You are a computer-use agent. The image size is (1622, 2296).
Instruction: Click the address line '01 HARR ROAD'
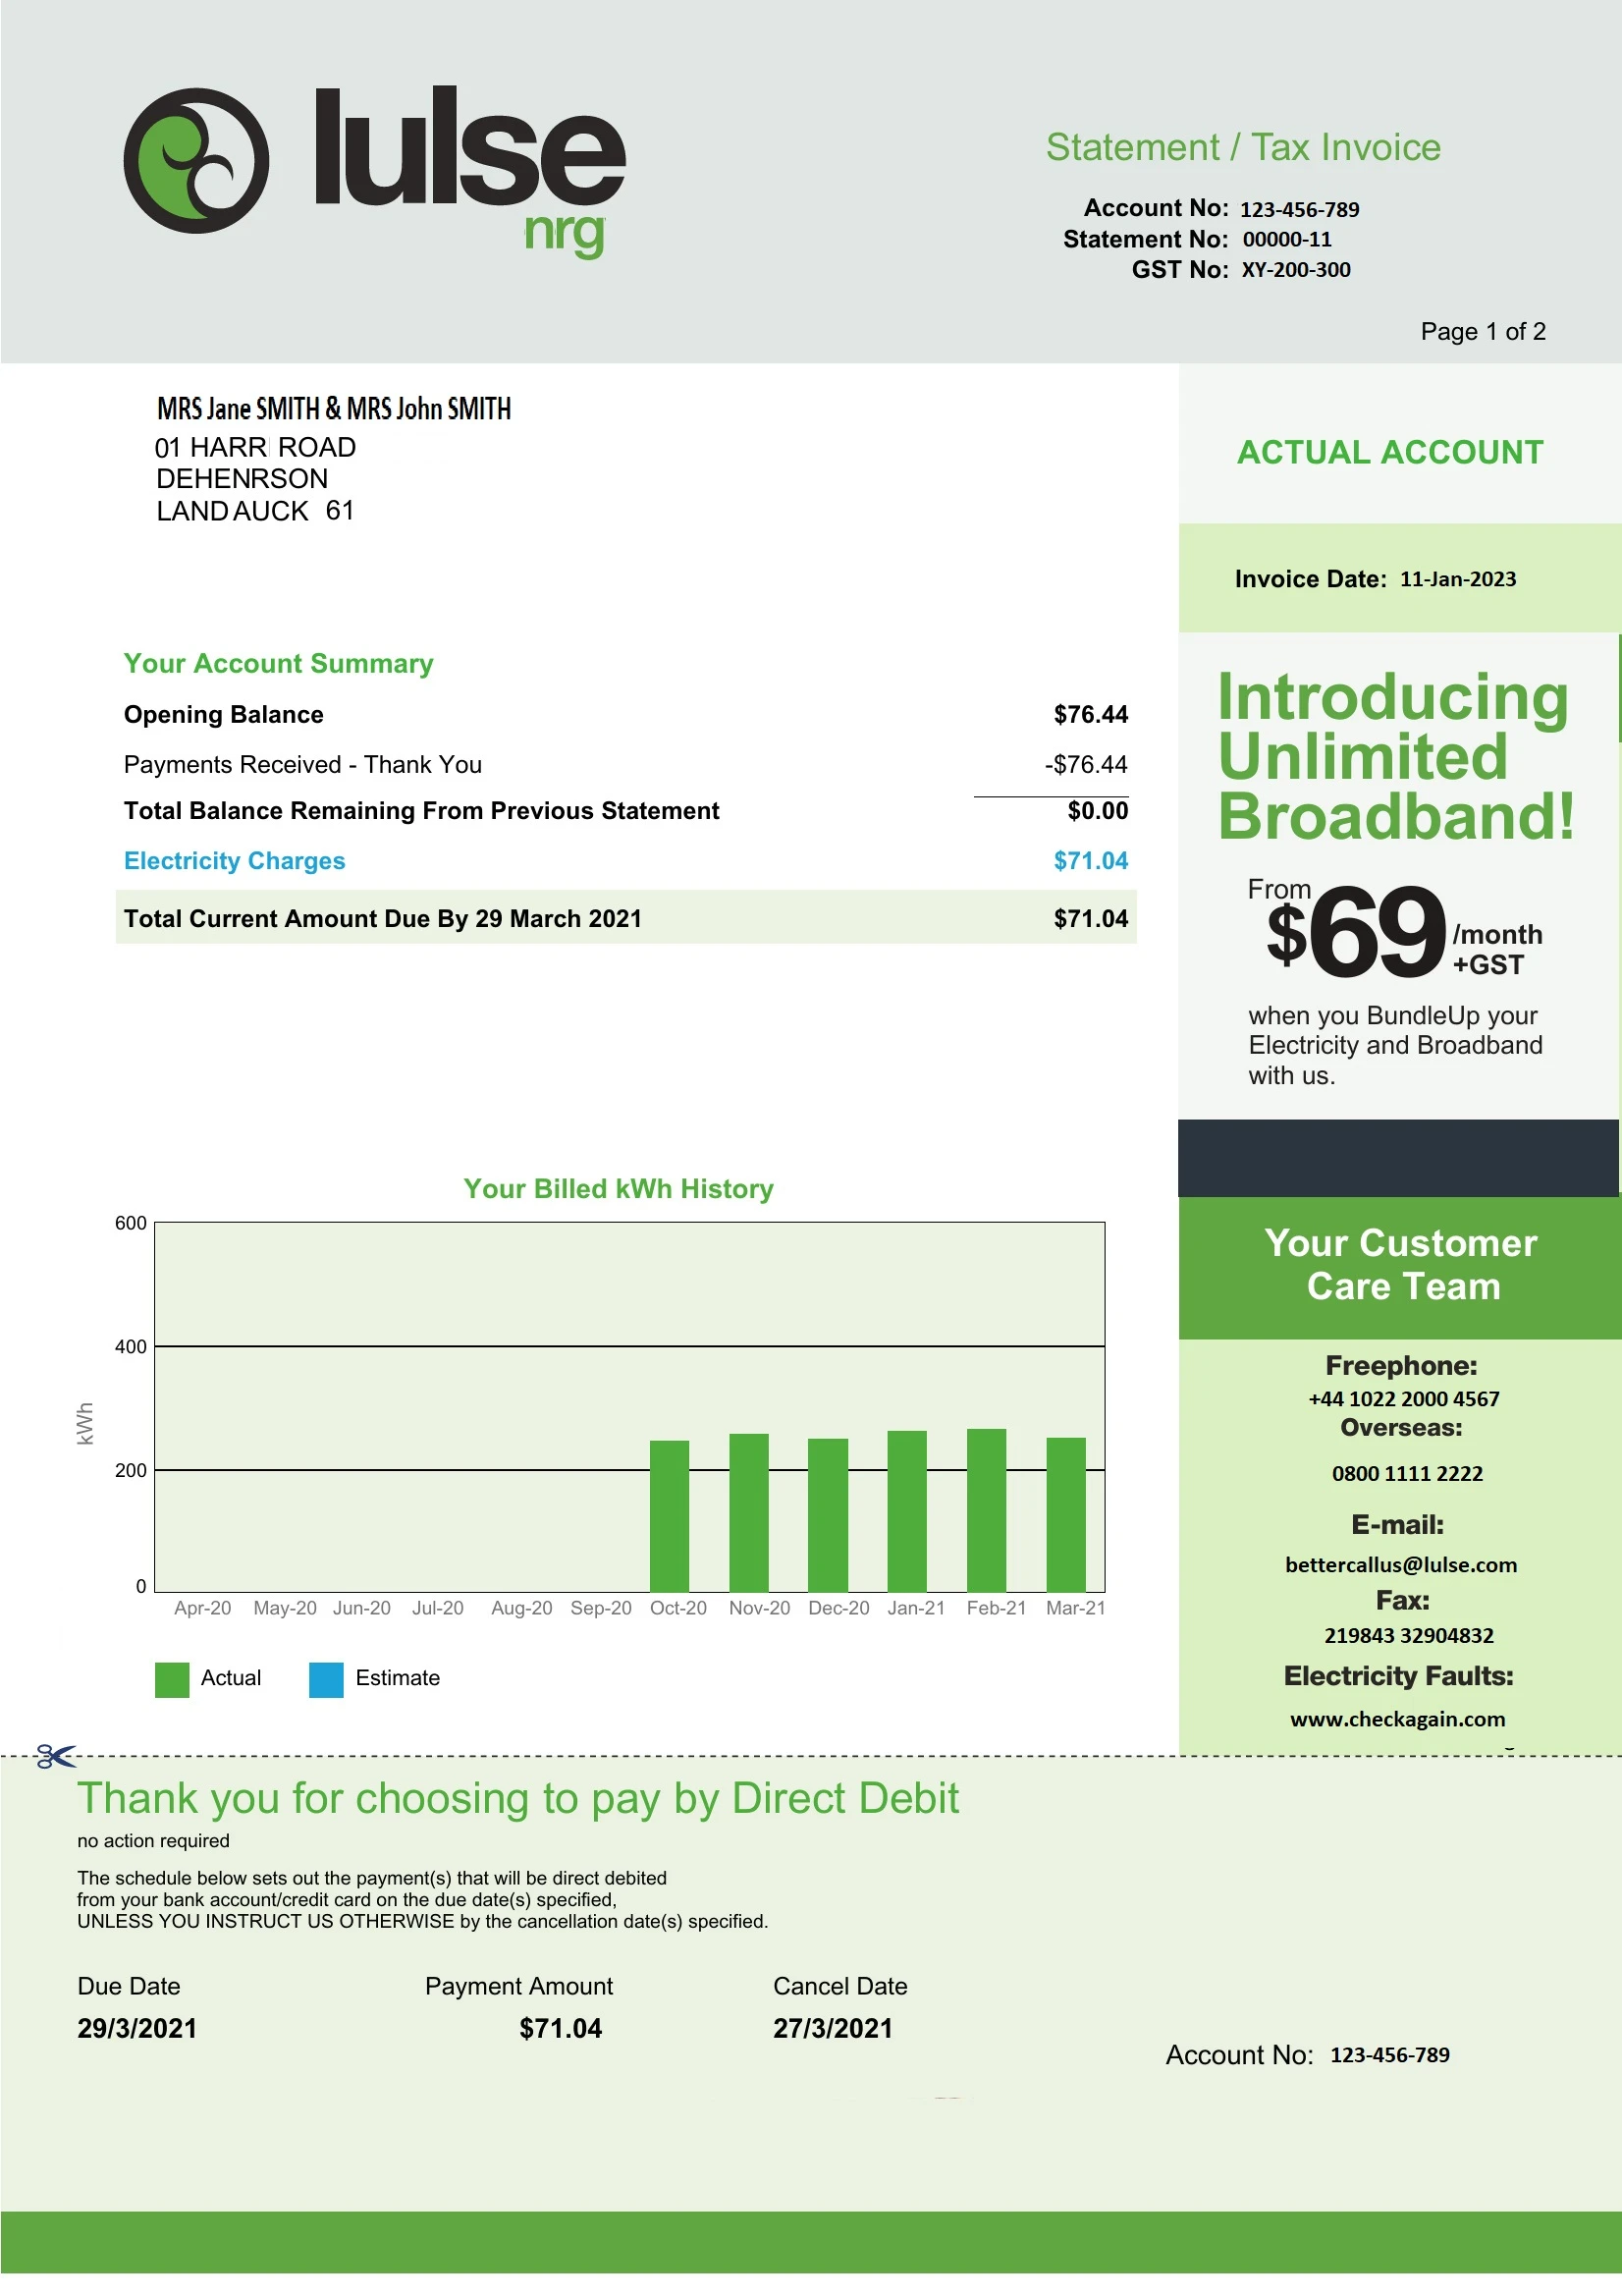click(x=255, y=447)
